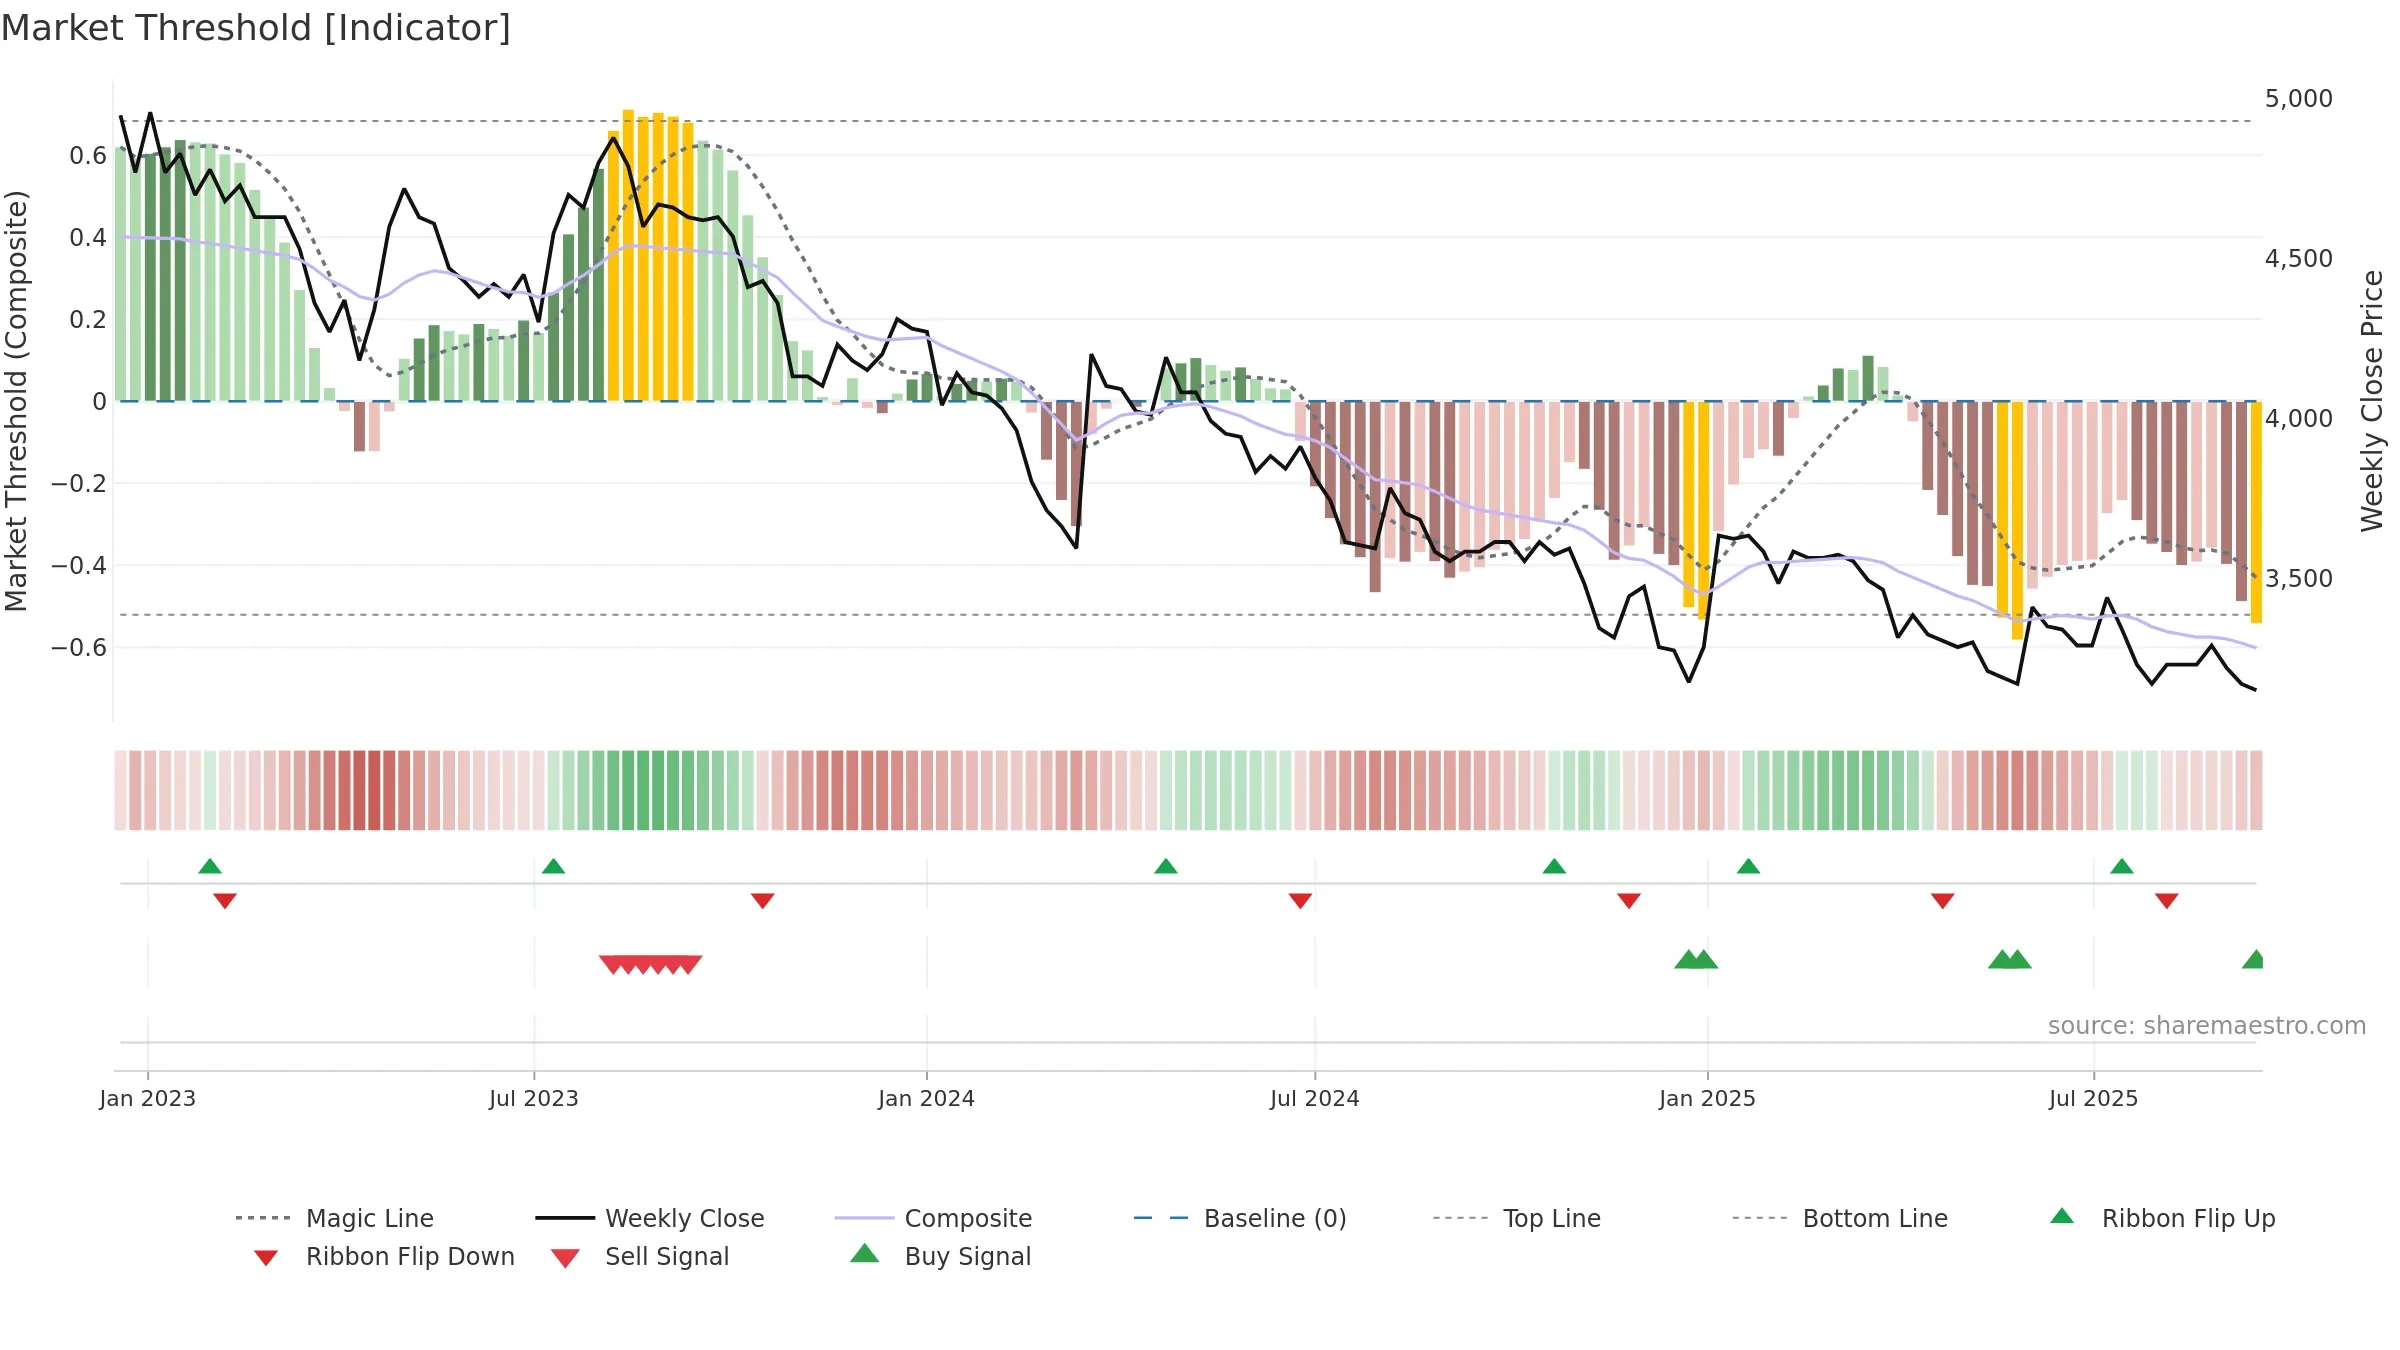Click the ribbon flip down marker in autumn 2023
The height and width of the screenshot is (1350, 2400).
[763, 901]
